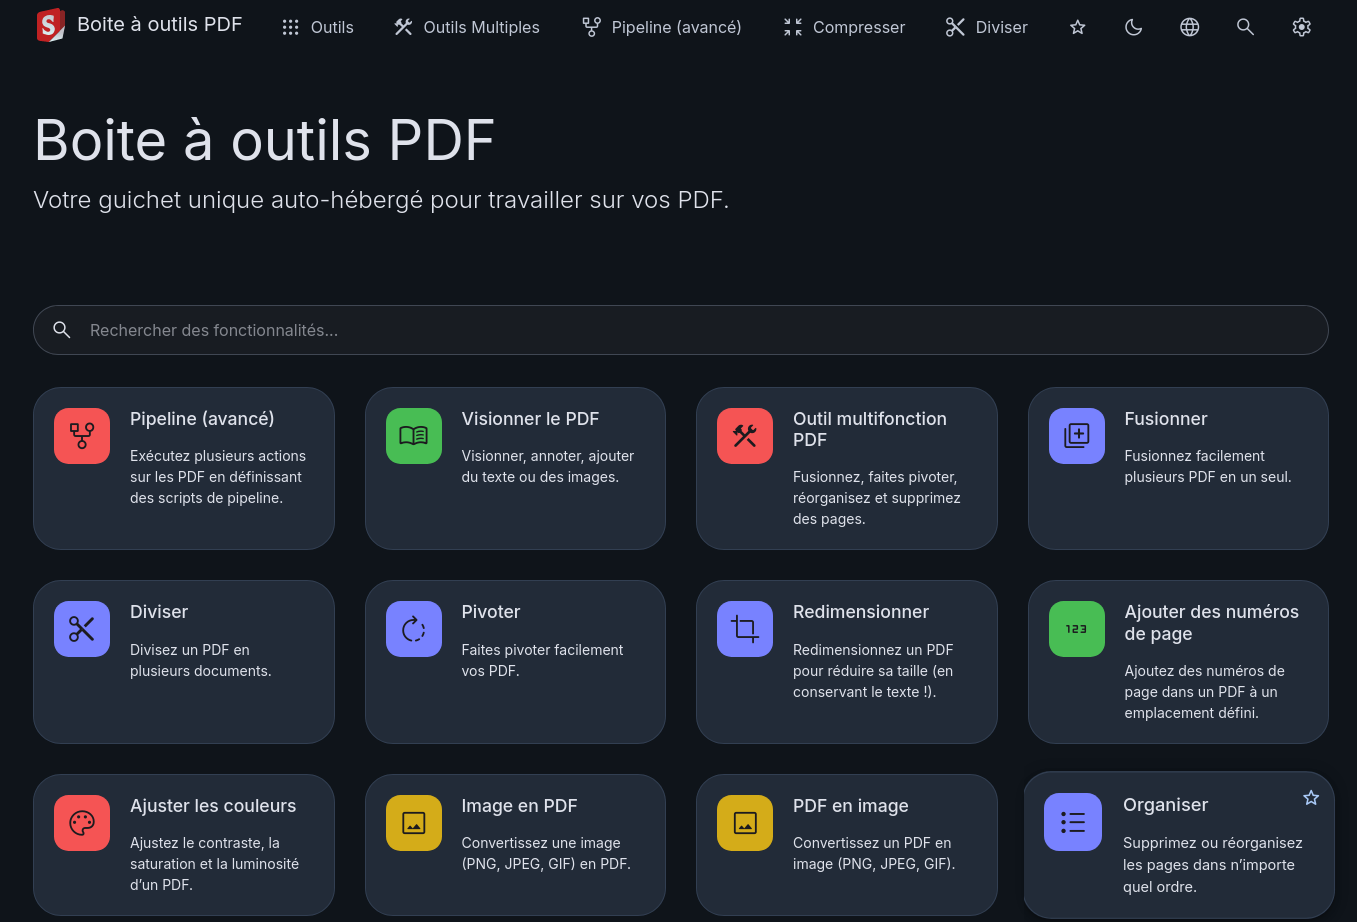
Task: Open Outil multifonction PDF card title
Action: click(x=870, y=429)
